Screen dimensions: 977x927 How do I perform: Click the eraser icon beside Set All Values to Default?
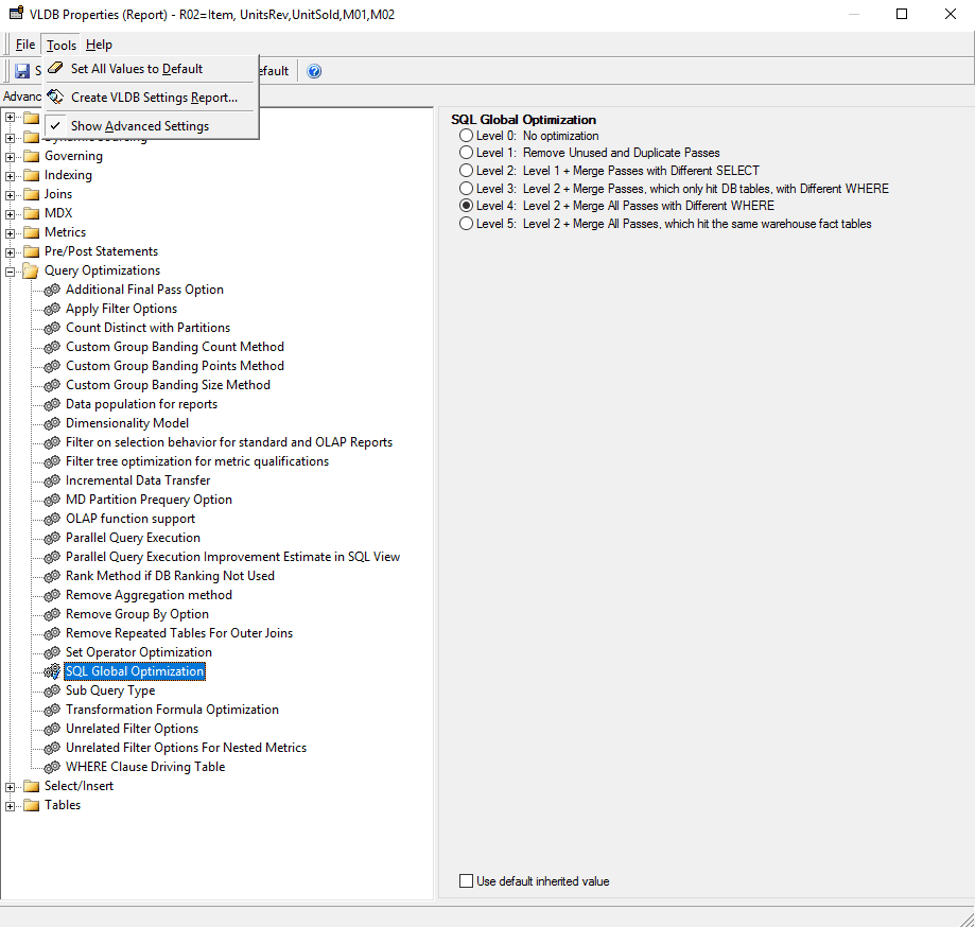[56, 69]
